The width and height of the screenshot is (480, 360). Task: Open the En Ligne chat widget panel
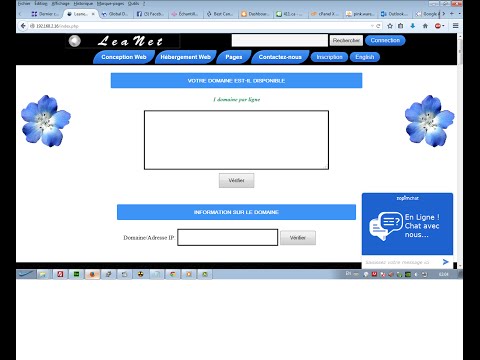[407, 224]
